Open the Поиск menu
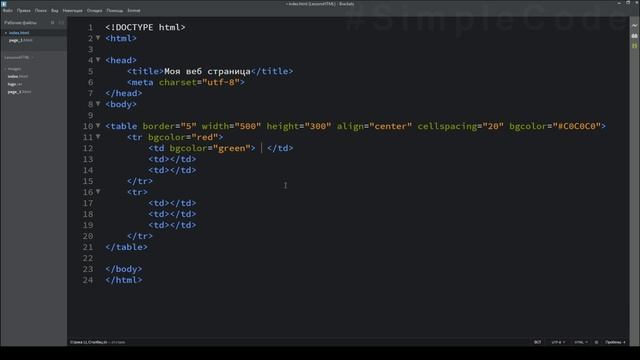 41,11
